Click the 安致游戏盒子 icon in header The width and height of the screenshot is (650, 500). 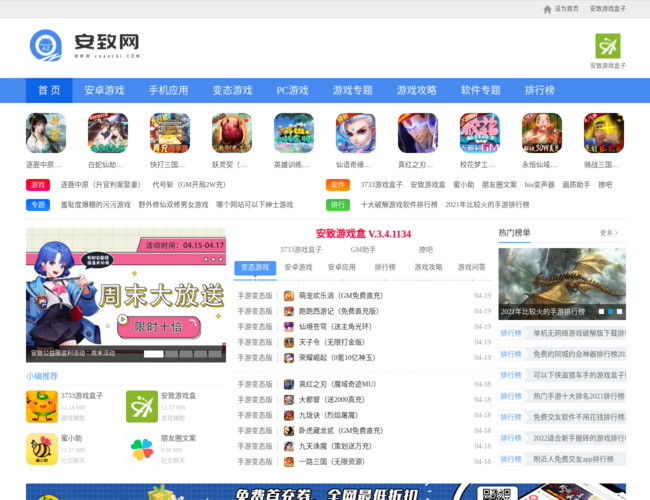click(x=607, y=46)
